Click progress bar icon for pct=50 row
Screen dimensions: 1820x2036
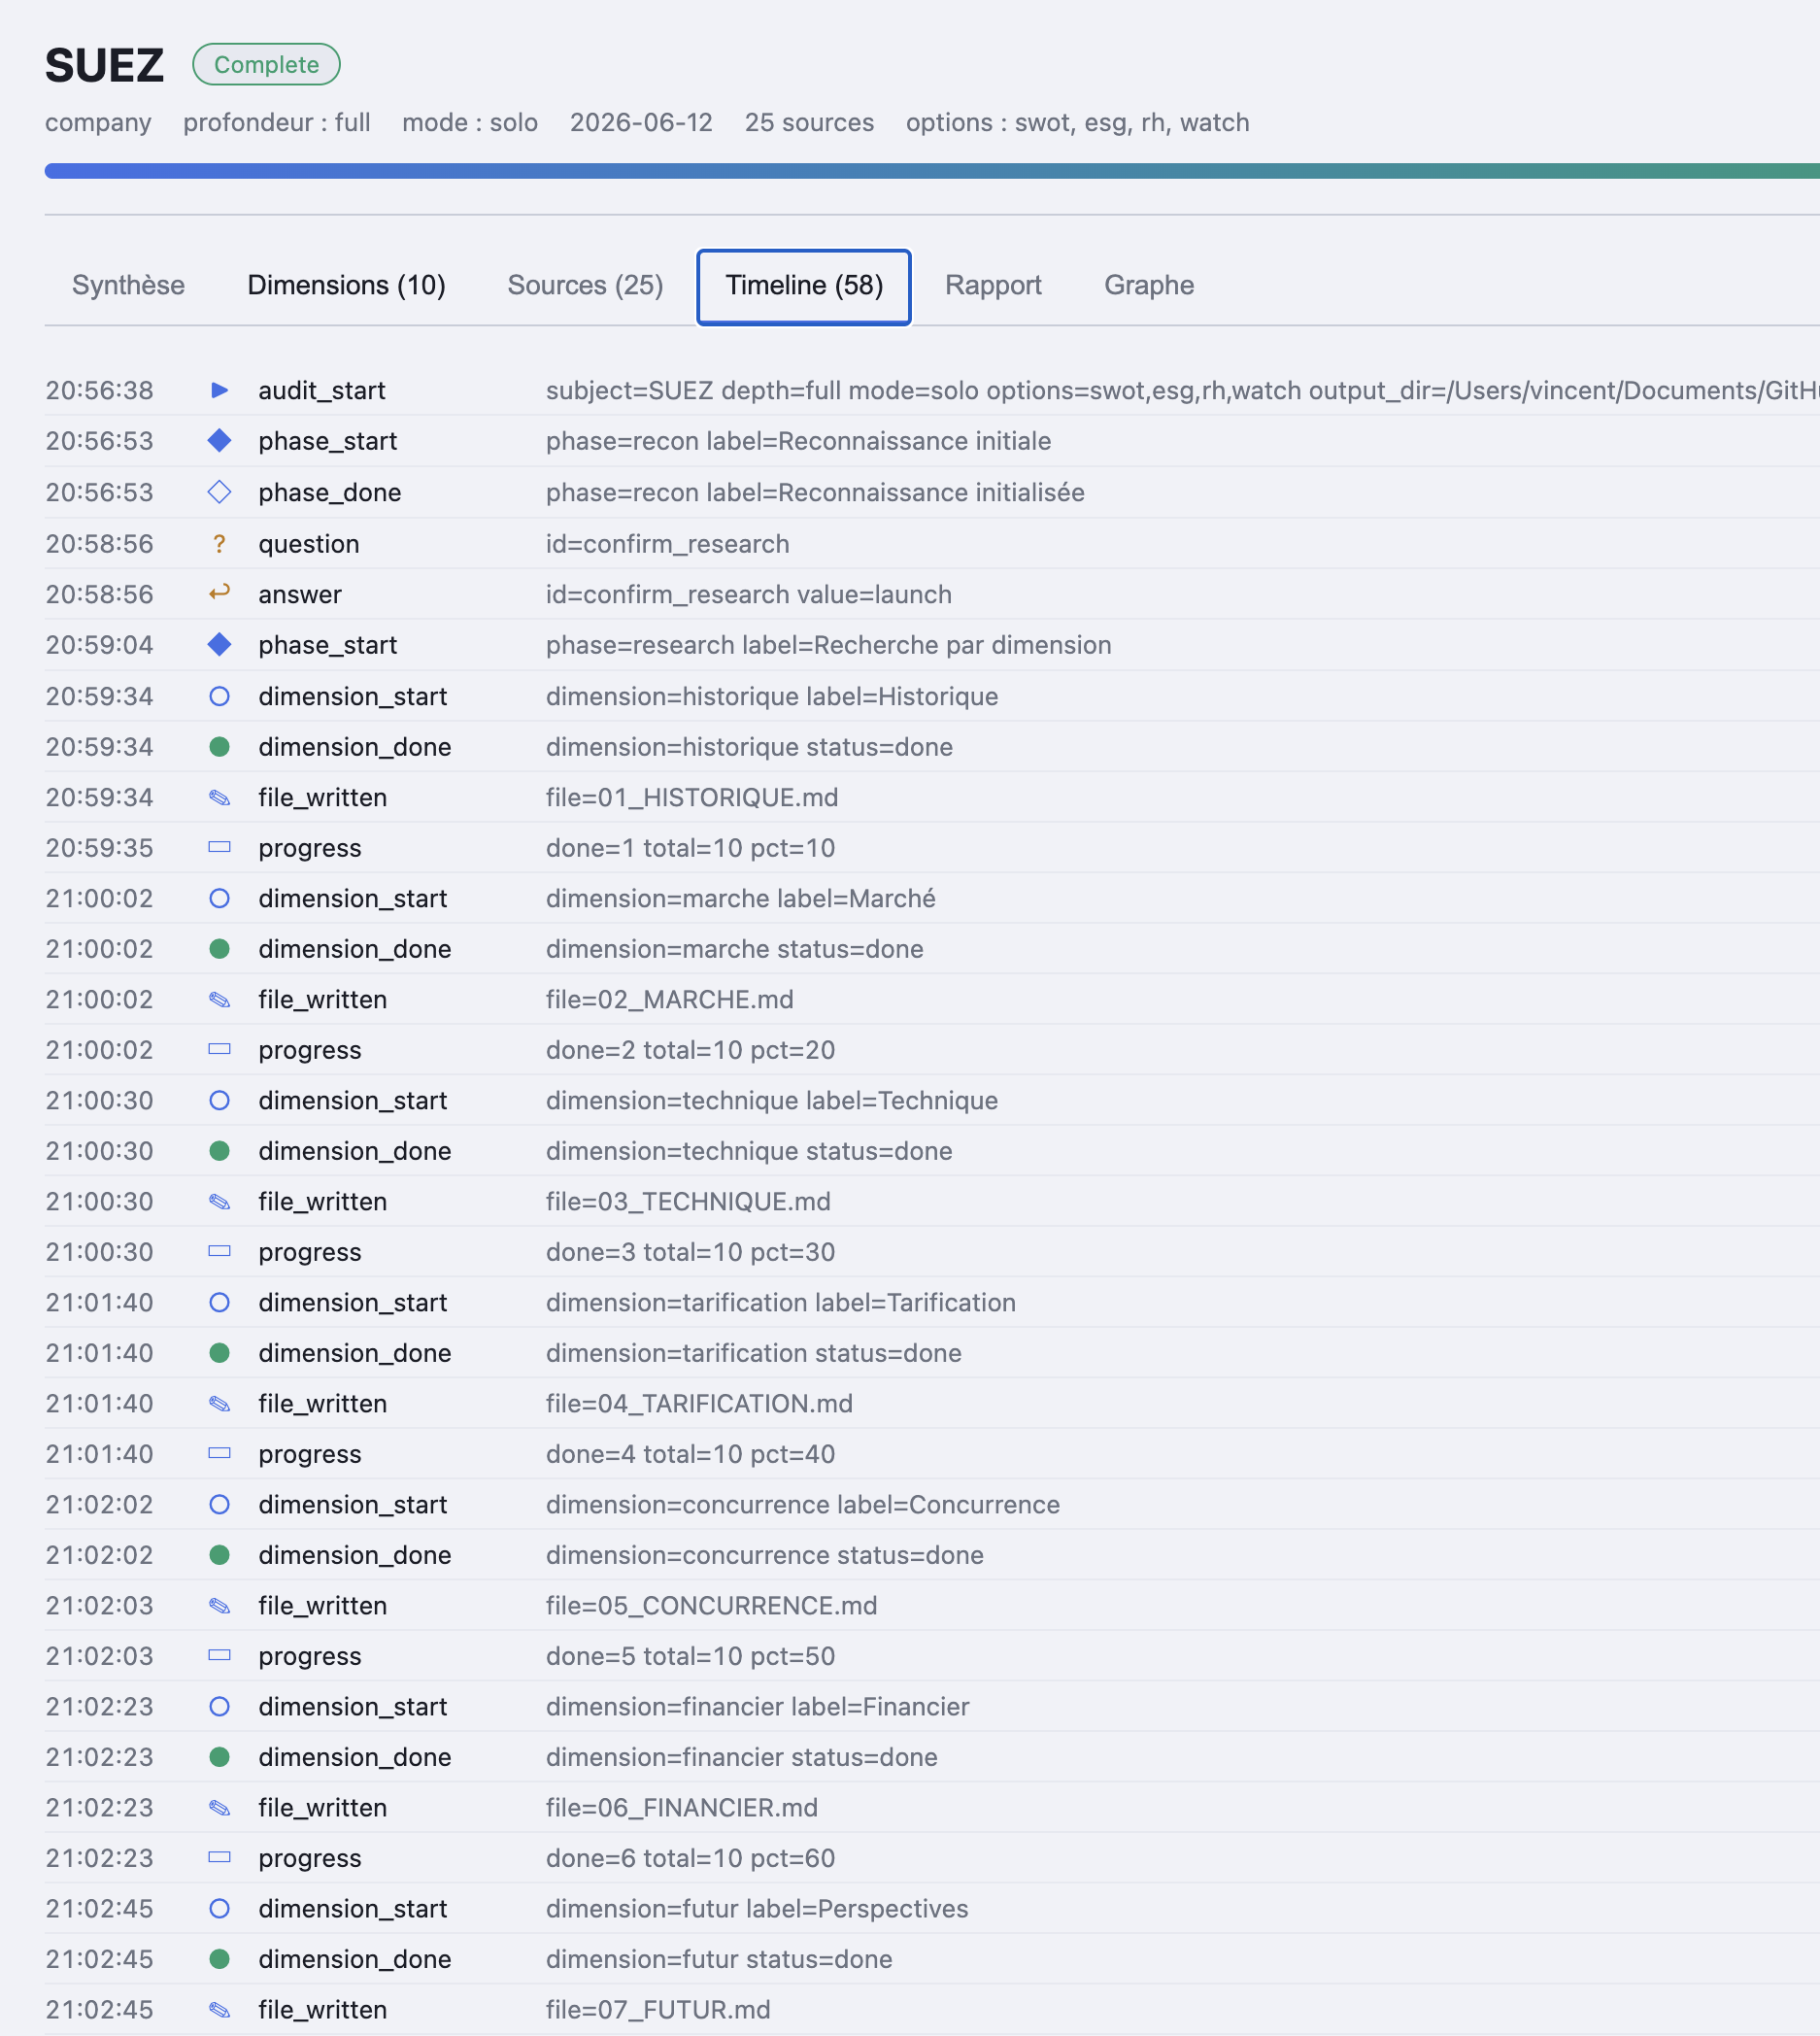(220, 1656)
